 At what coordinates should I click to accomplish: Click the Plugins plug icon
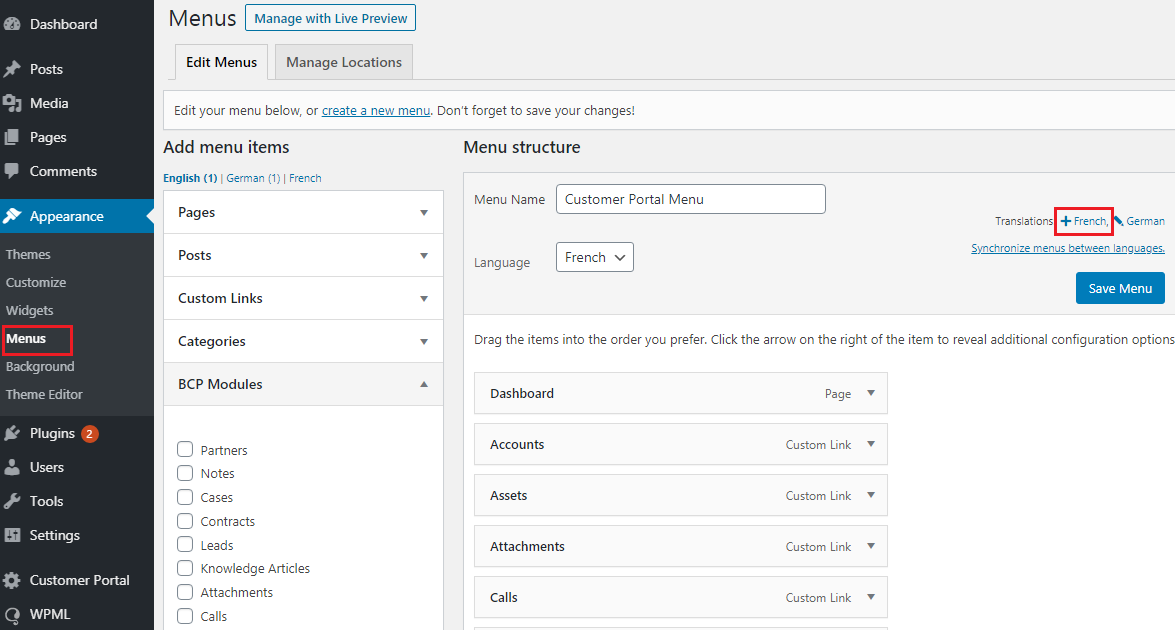click(x=12, y=433)
